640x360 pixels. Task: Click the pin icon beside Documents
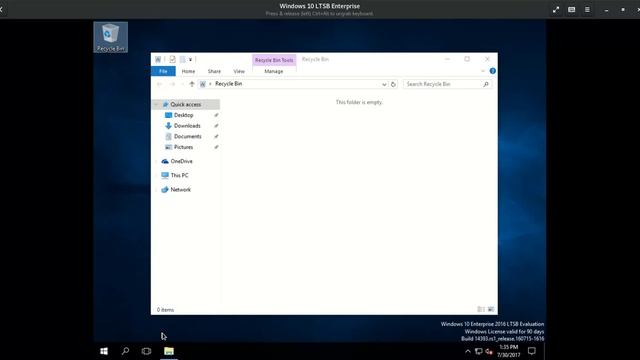click(216, 136)
